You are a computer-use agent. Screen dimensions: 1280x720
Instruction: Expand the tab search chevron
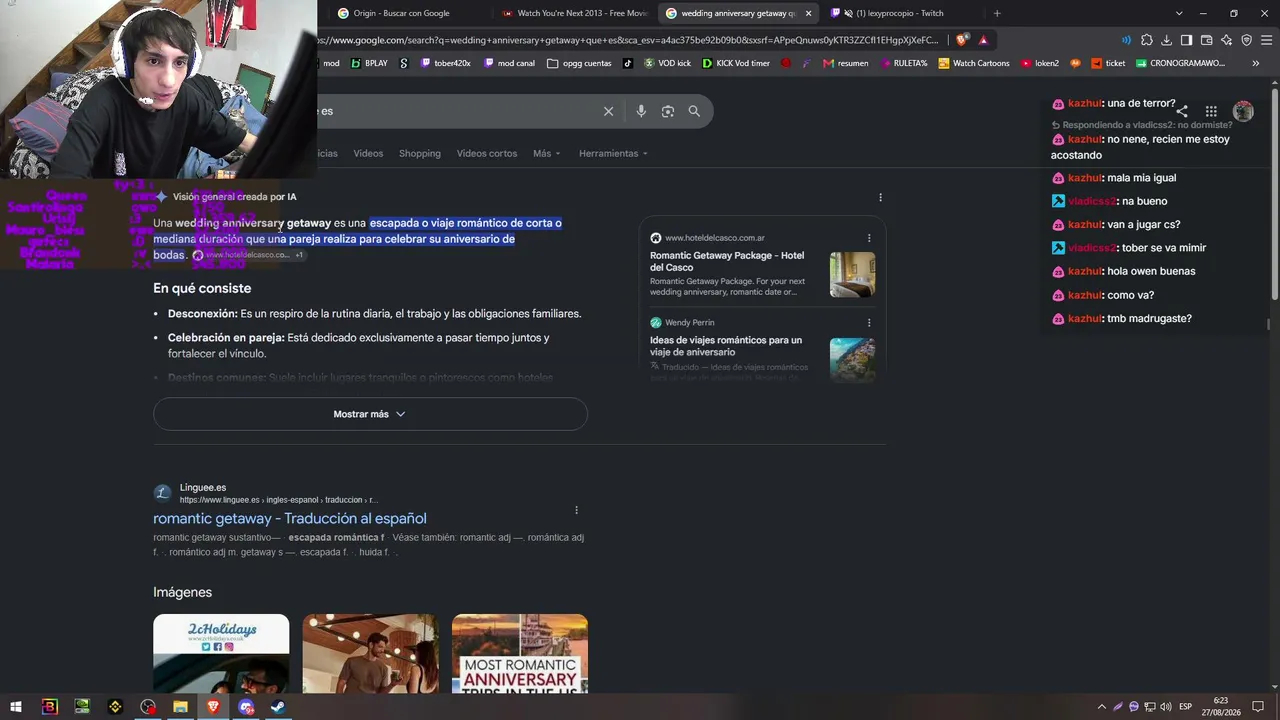click(x=1179, y=13)
